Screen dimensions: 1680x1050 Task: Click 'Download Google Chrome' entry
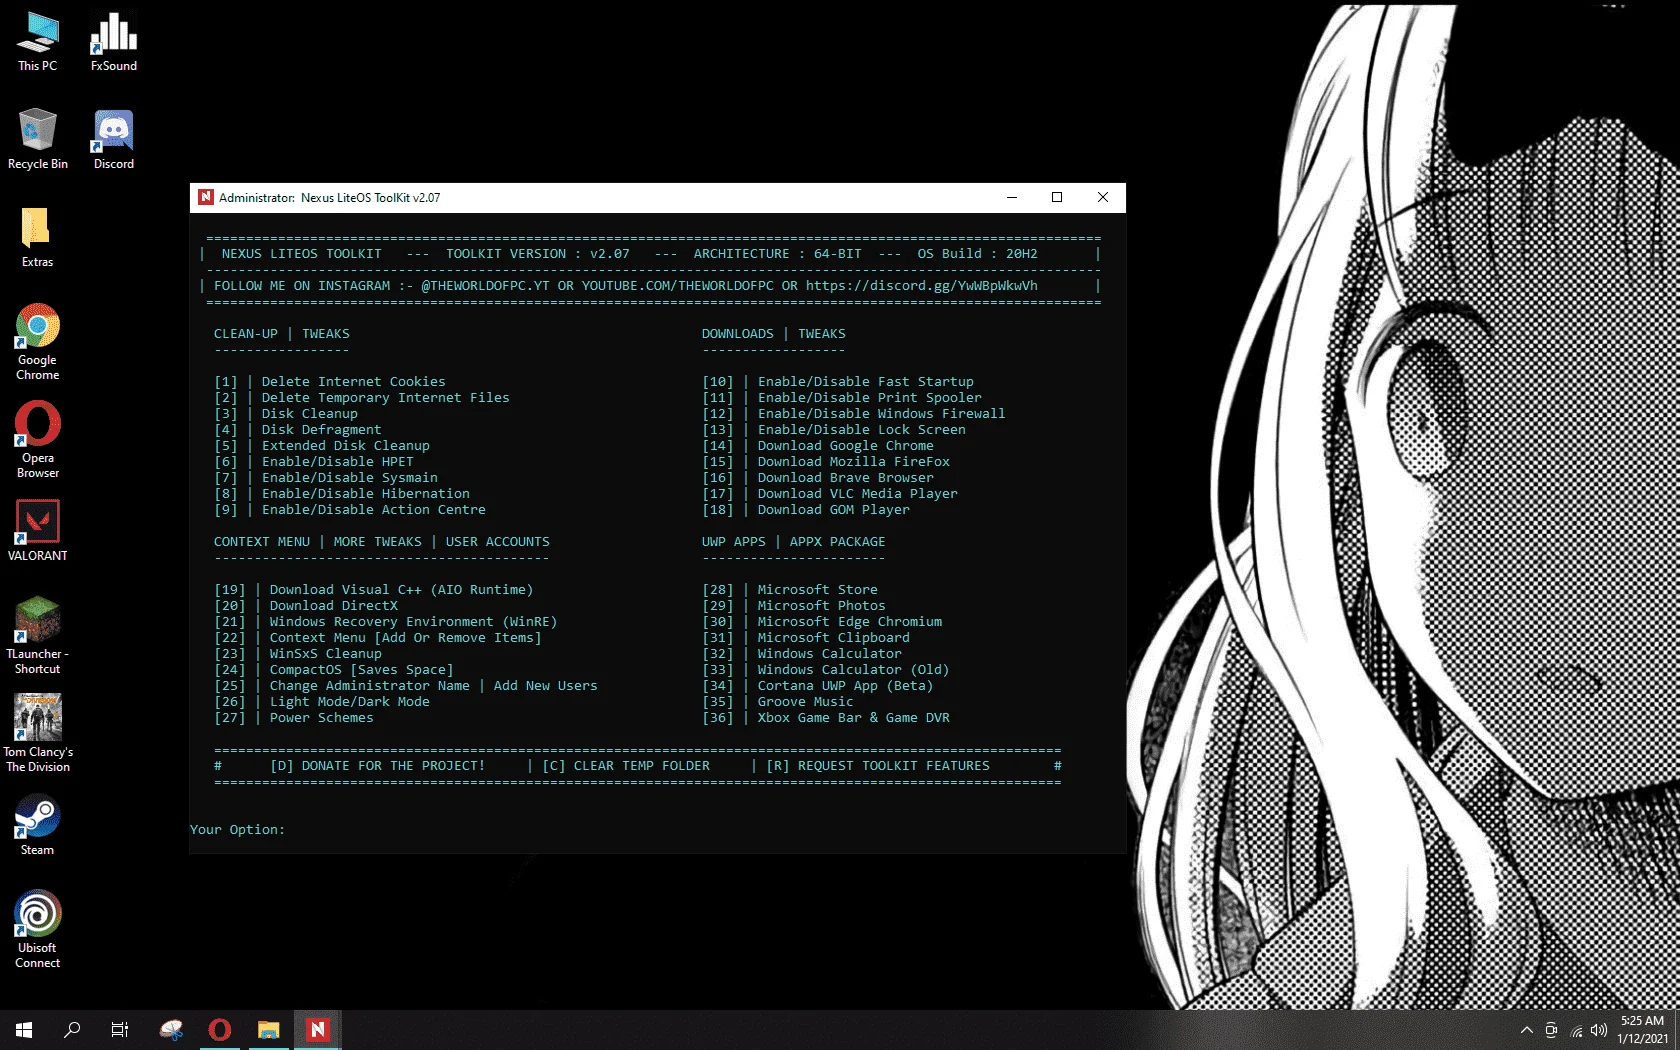pyautogui.click(x=845, y=446)
